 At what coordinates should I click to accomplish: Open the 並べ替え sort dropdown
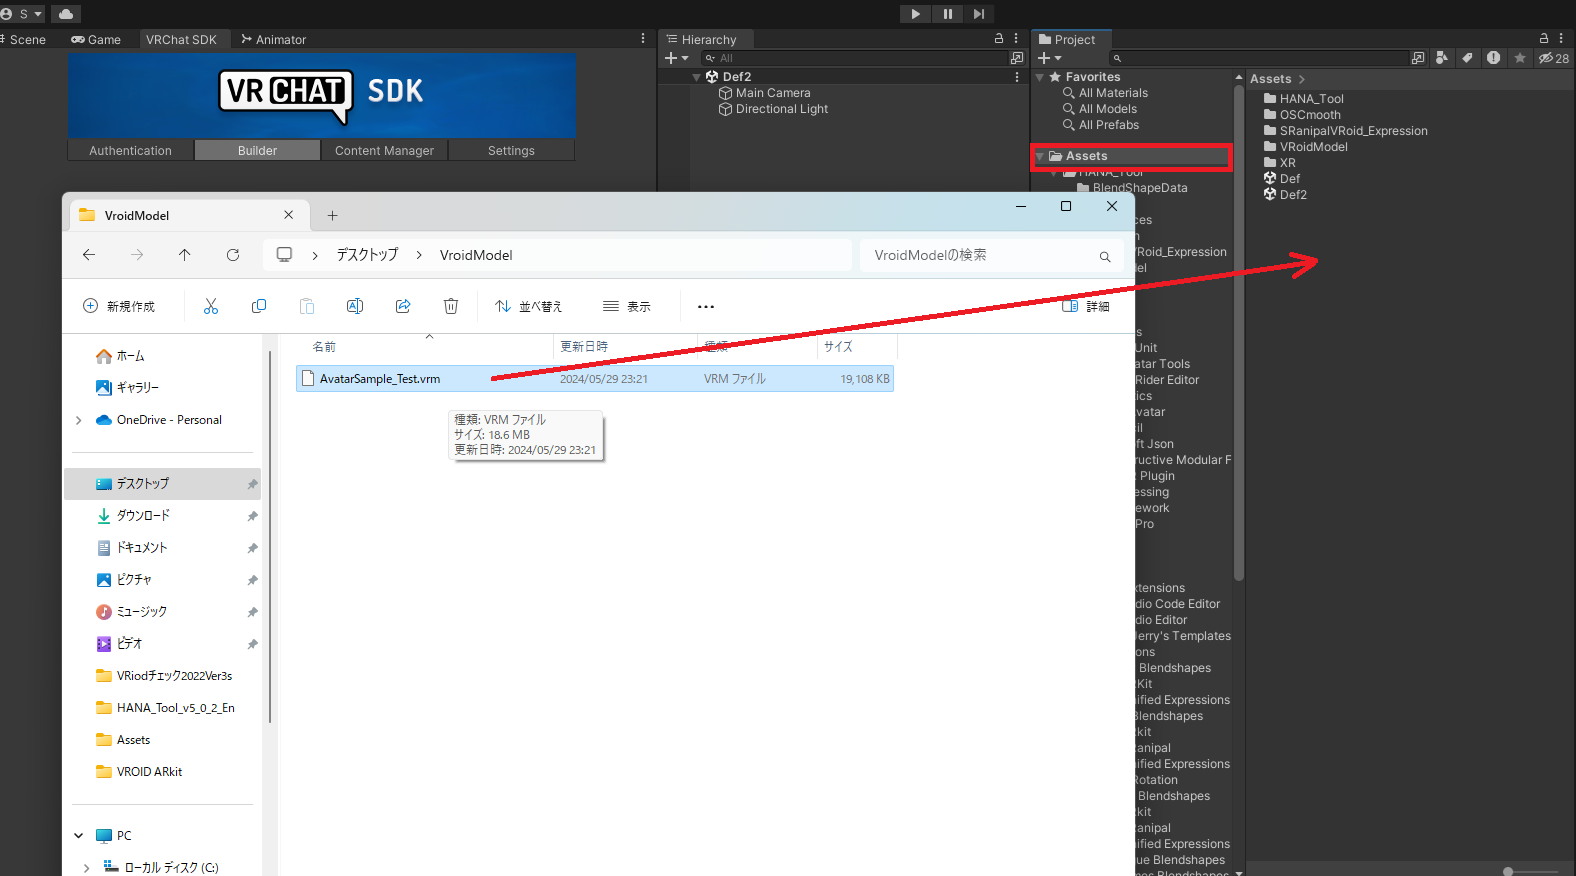(529, 306)
